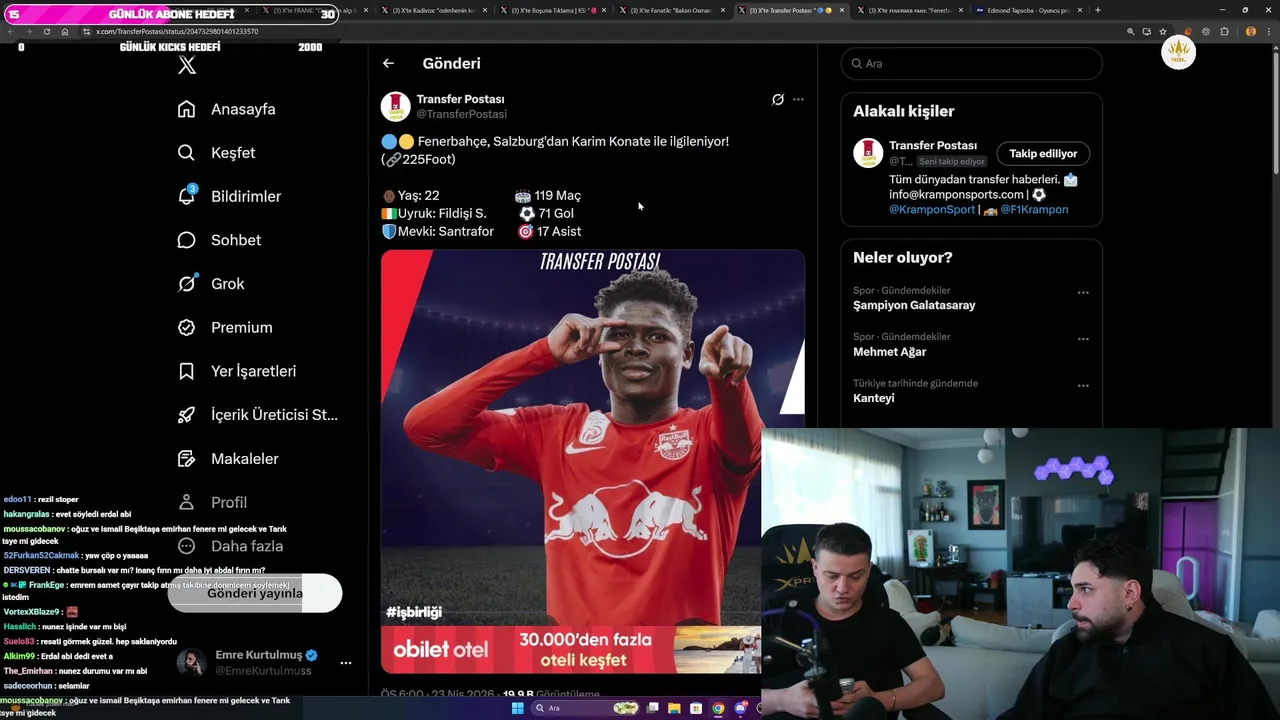
Task: Click search magnifier icon in Ara box
Action: click(857, 63)
